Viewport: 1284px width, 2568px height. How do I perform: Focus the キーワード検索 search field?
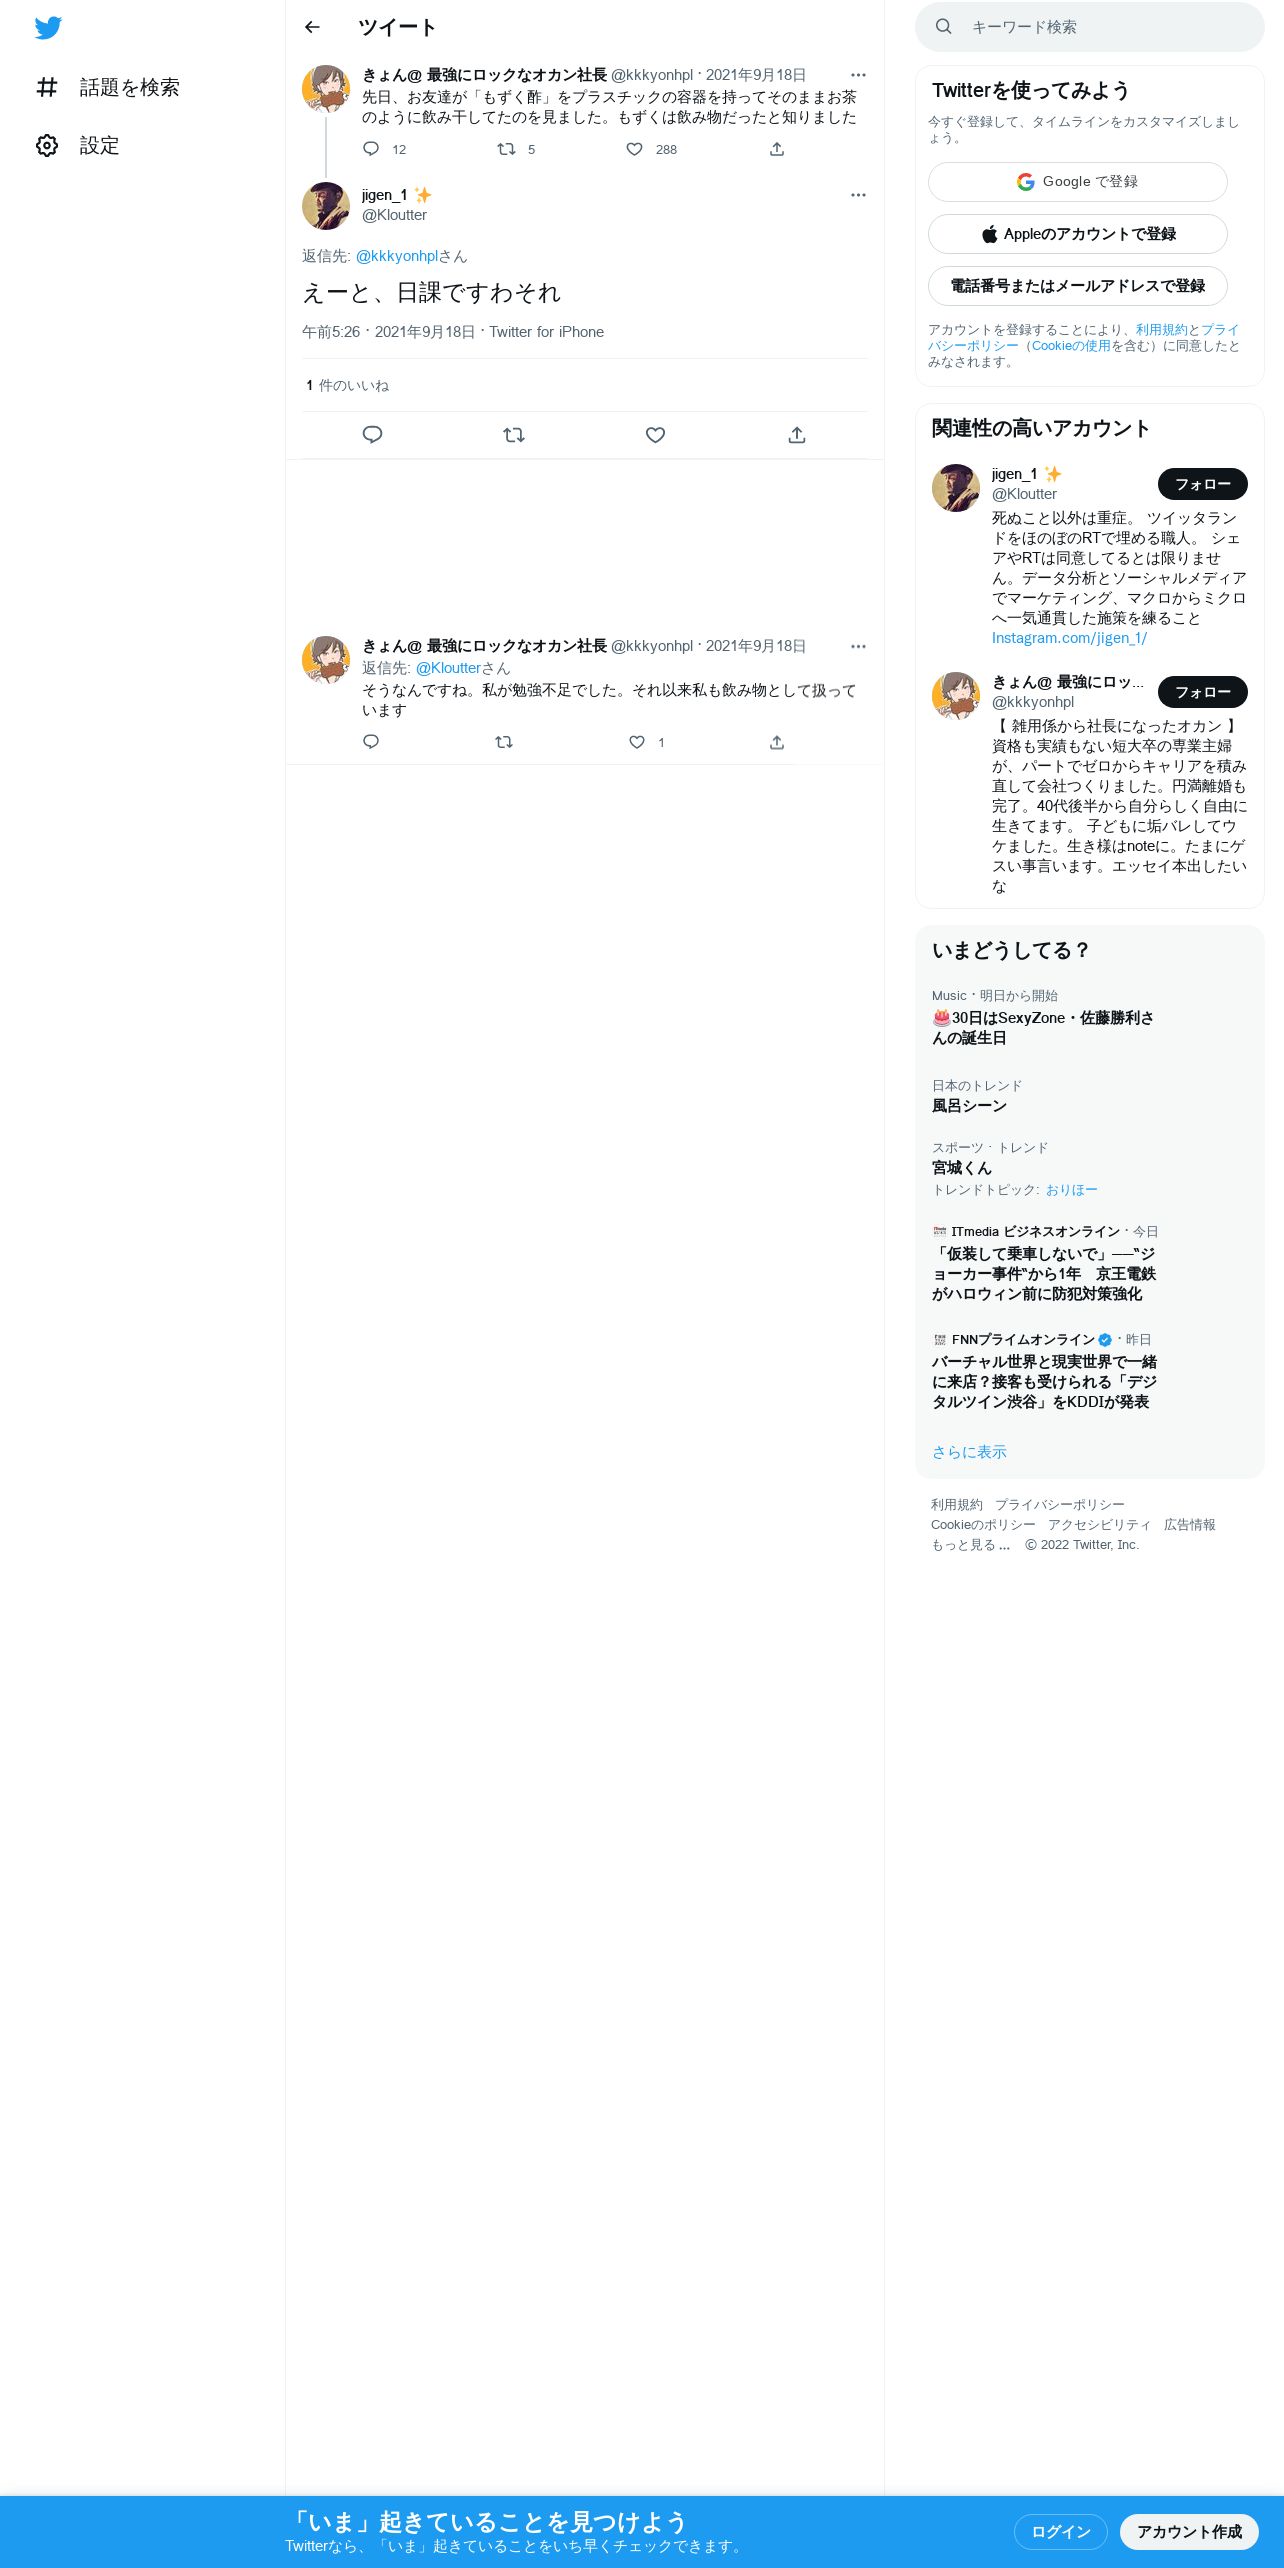[x=1090, y=27]
